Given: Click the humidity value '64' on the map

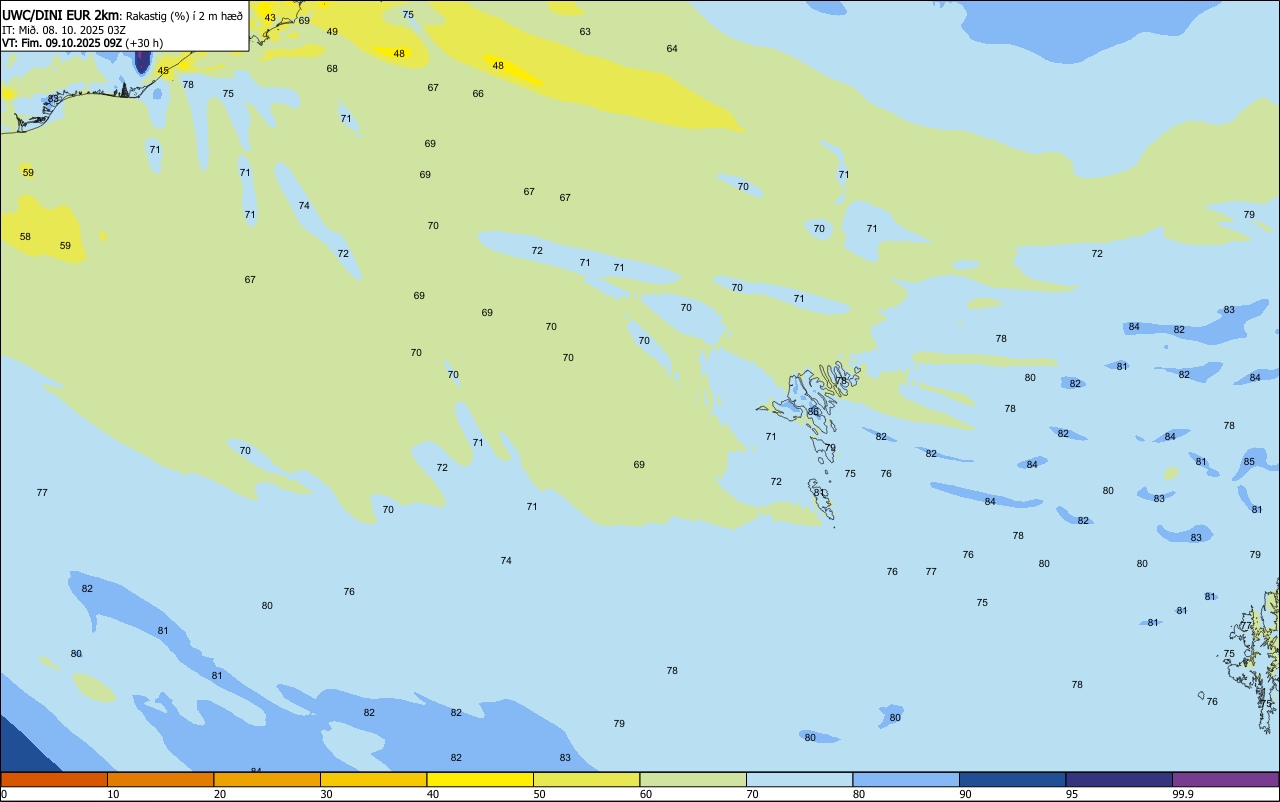Looking at the screenshot, I should pos(672,49).
